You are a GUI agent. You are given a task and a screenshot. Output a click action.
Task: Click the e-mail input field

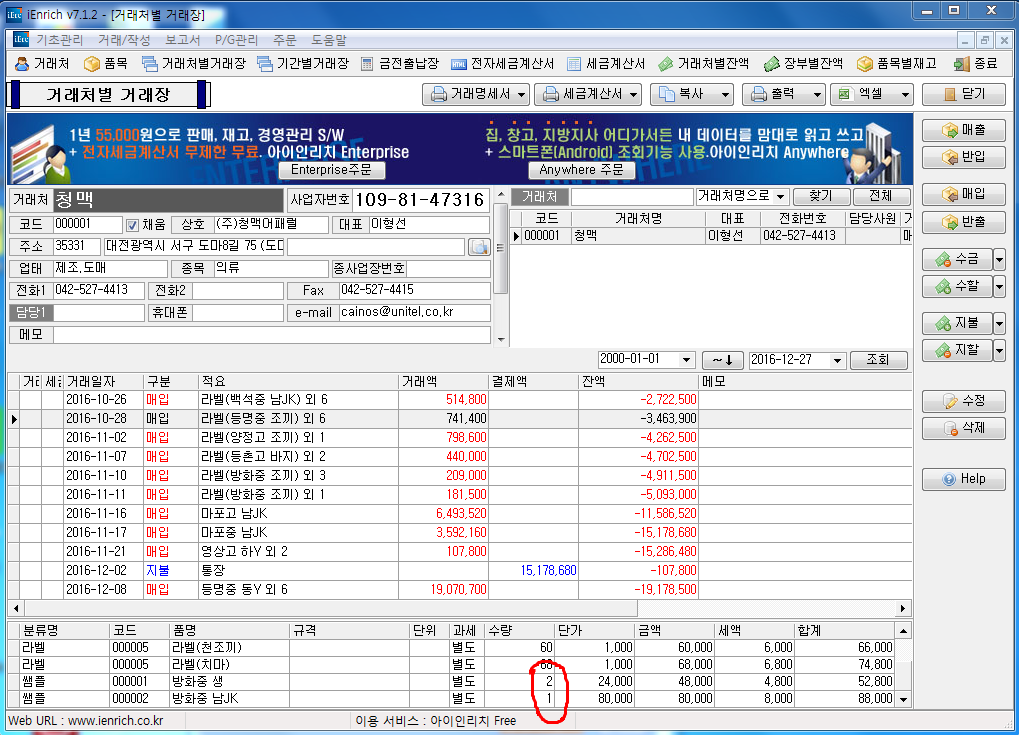tap(415, 313)
